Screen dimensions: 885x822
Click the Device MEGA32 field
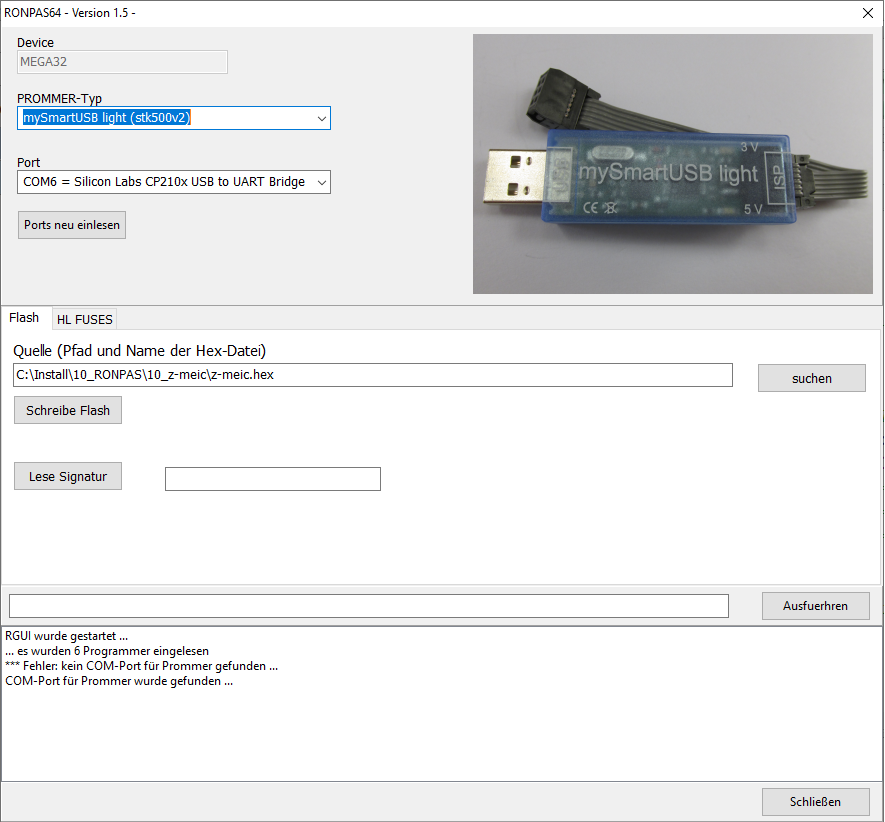122,62
